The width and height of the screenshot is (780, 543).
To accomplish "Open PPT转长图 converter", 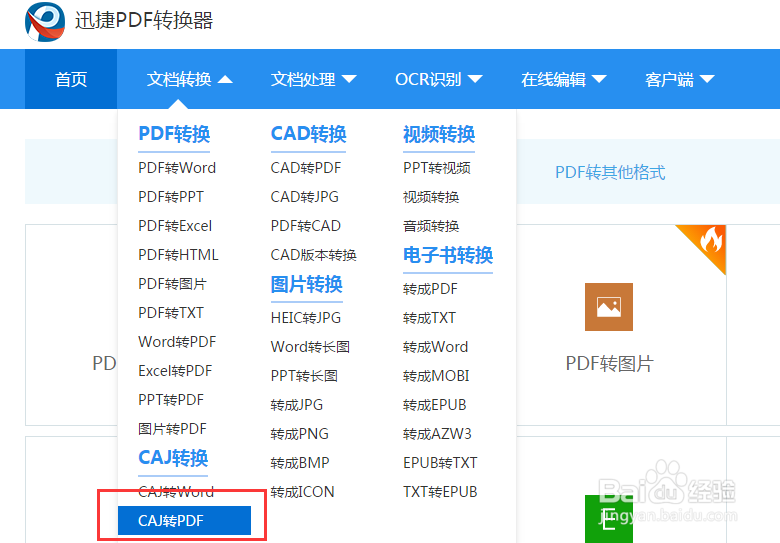I will pyautogui.click(x=304, y=375).
